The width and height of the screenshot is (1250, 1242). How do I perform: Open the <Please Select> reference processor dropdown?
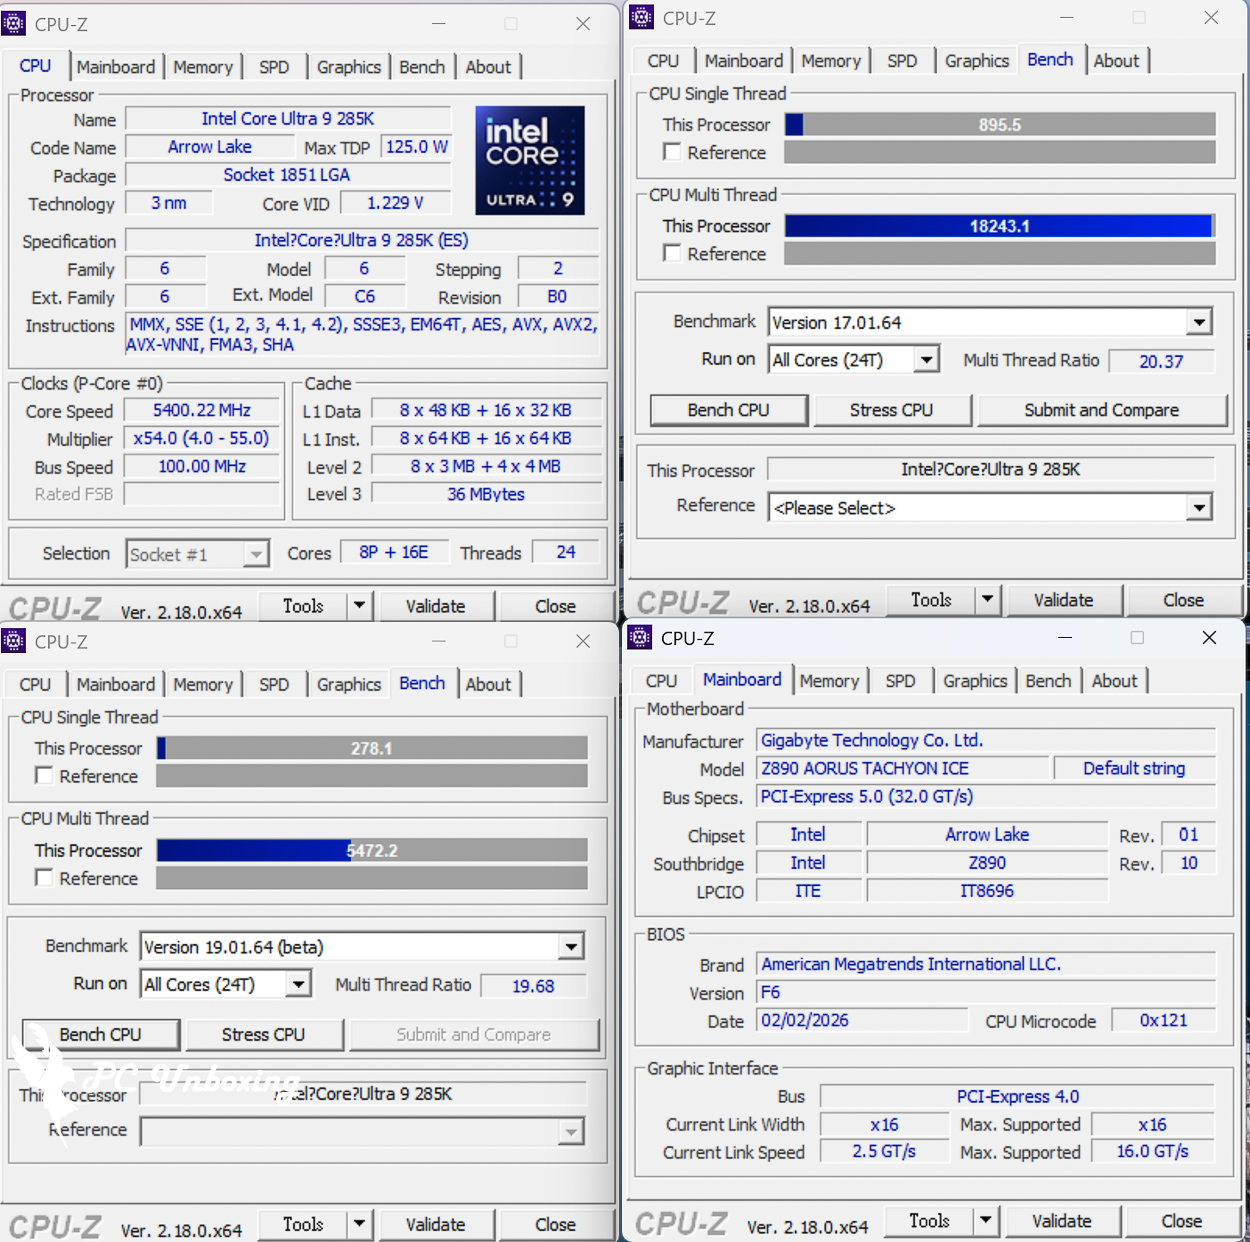coord(1199,508)
